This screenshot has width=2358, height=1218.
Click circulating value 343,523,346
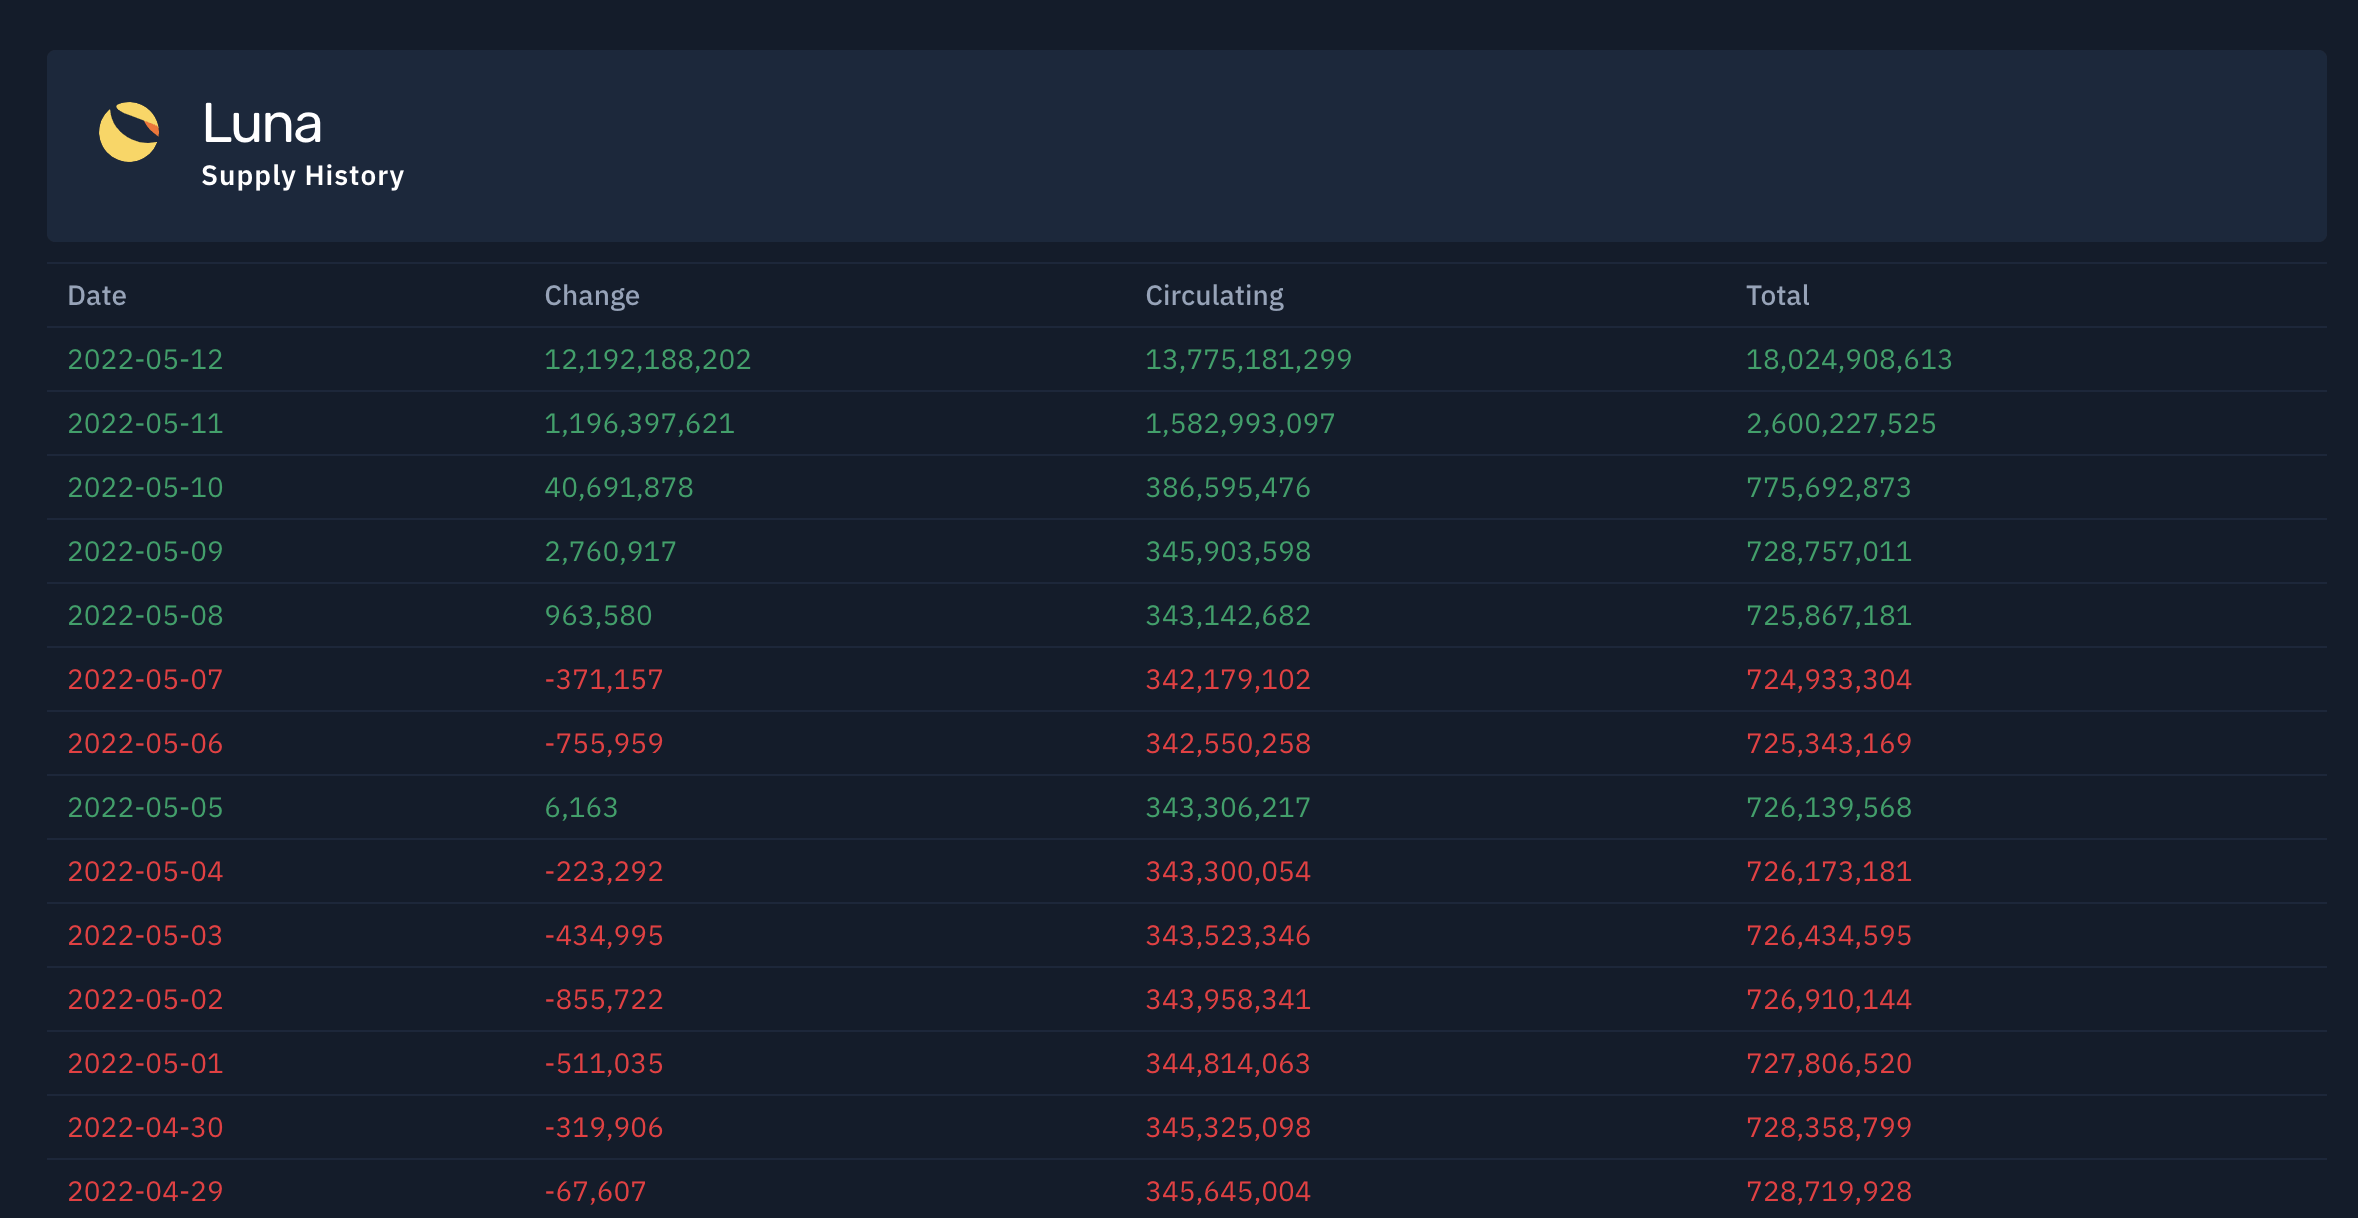(x=1228, y=936)
